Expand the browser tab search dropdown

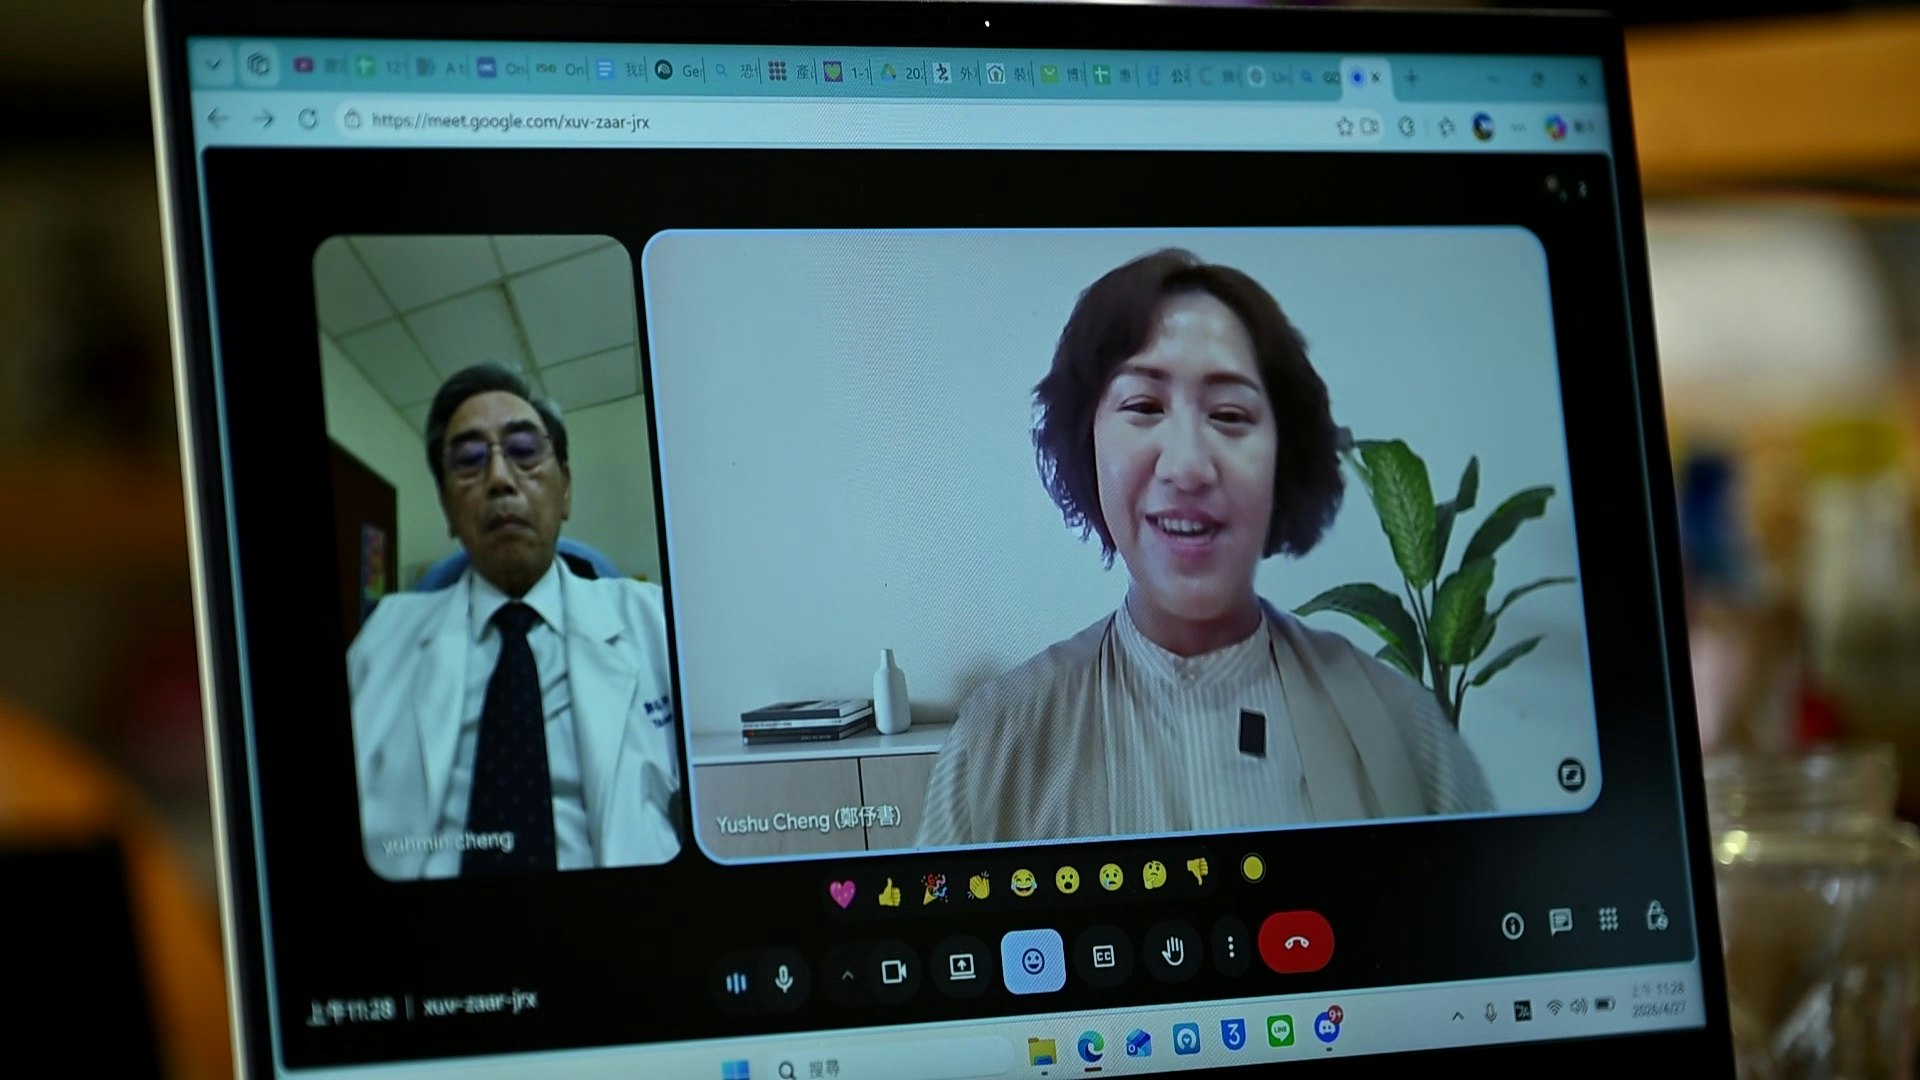(213, 64)
